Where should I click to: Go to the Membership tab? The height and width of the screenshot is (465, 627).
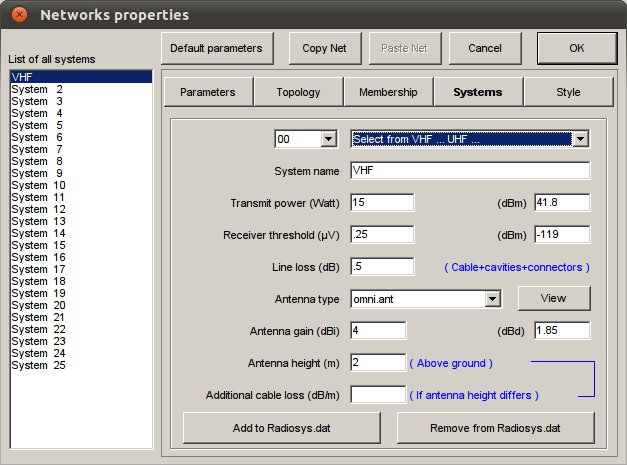click(x=388, y=92)
